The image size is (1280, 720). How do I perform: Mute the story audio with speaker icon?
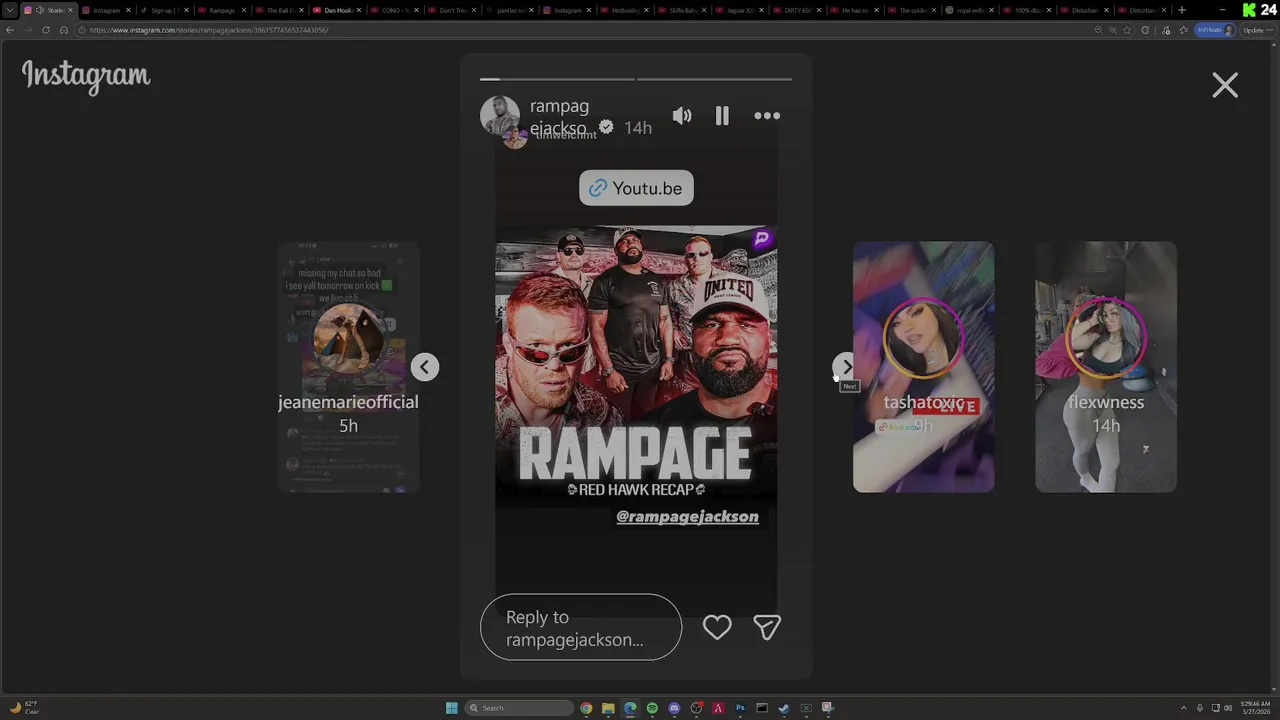point(682,116)
